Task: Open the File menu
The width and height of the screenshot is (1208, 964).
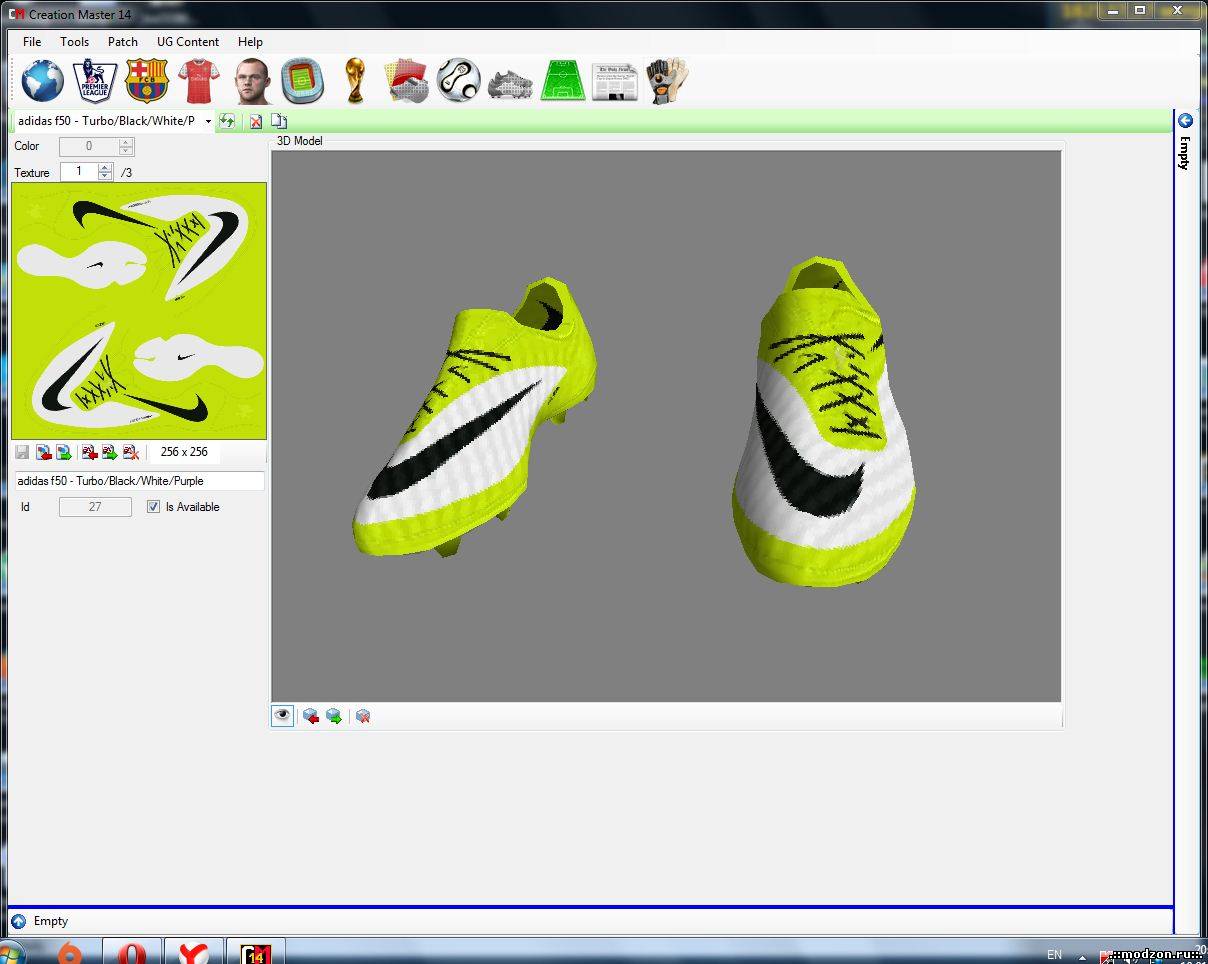Action: click(x=32, y=42)
